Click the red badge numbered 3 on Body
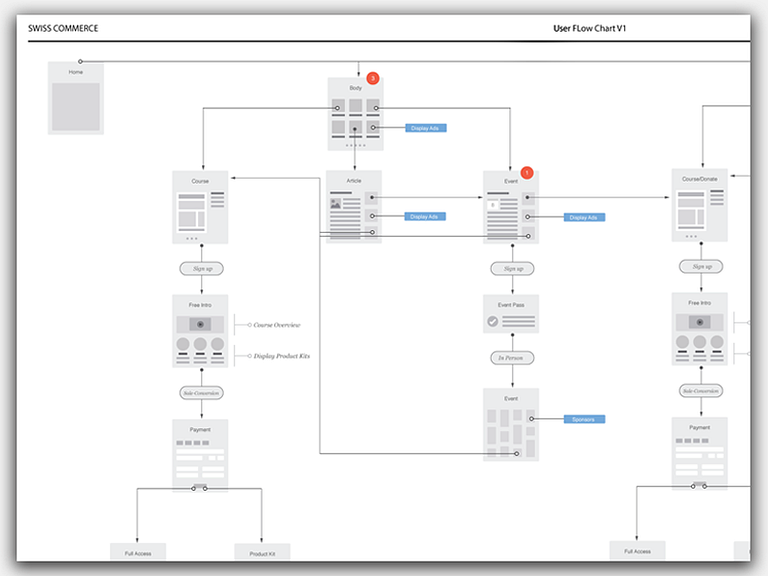 (x=373, y=78)
